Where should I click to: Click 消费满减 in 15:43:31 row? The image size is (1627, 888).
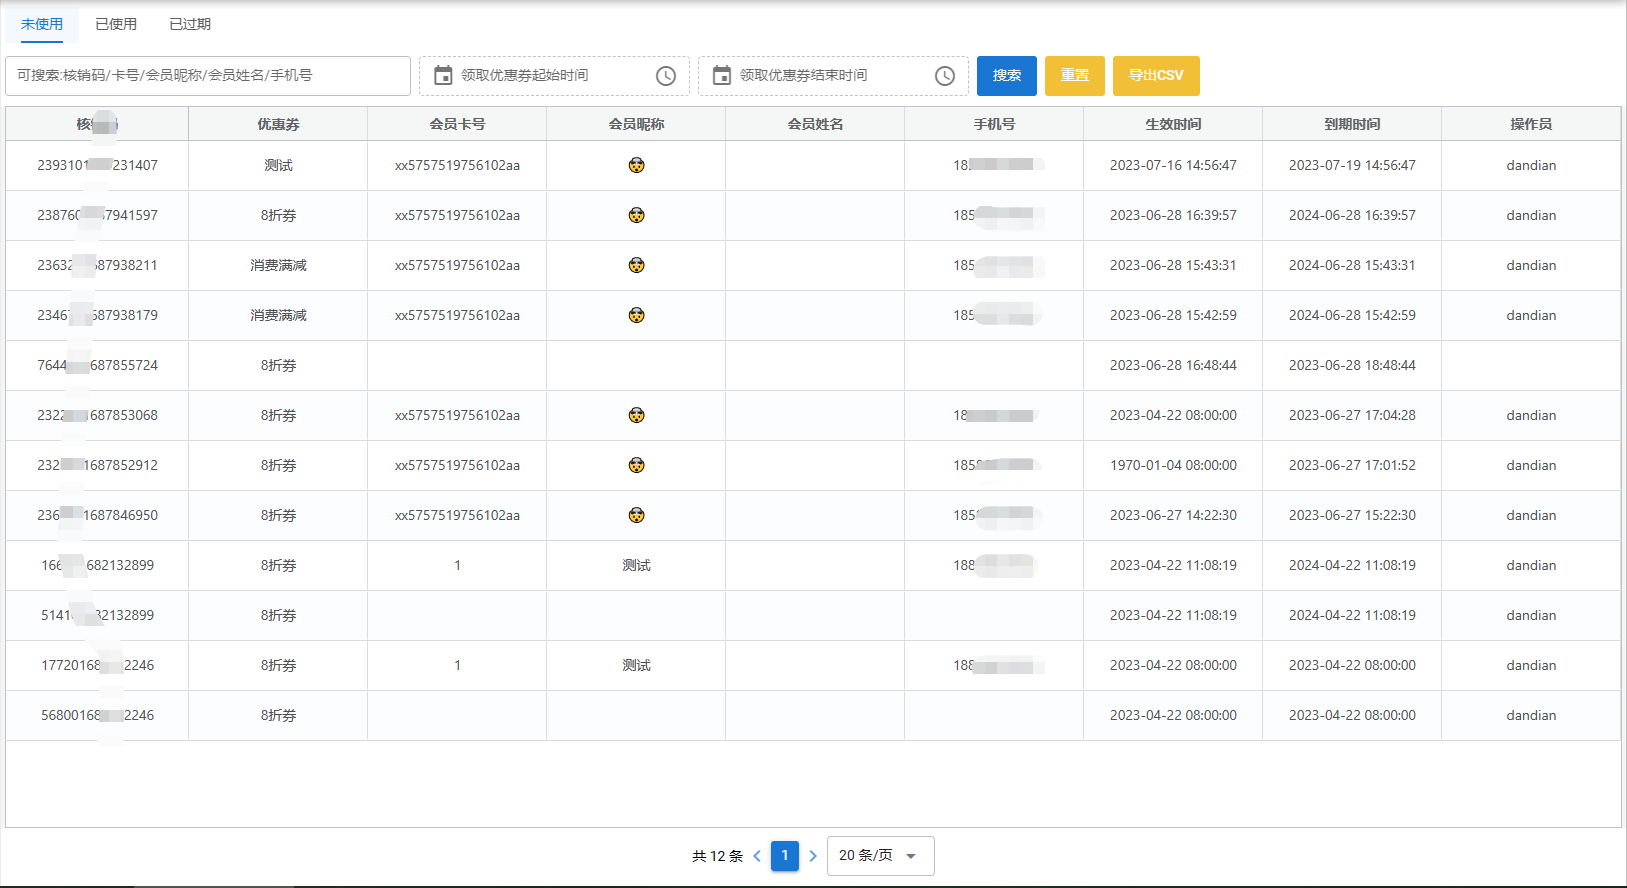278,265
